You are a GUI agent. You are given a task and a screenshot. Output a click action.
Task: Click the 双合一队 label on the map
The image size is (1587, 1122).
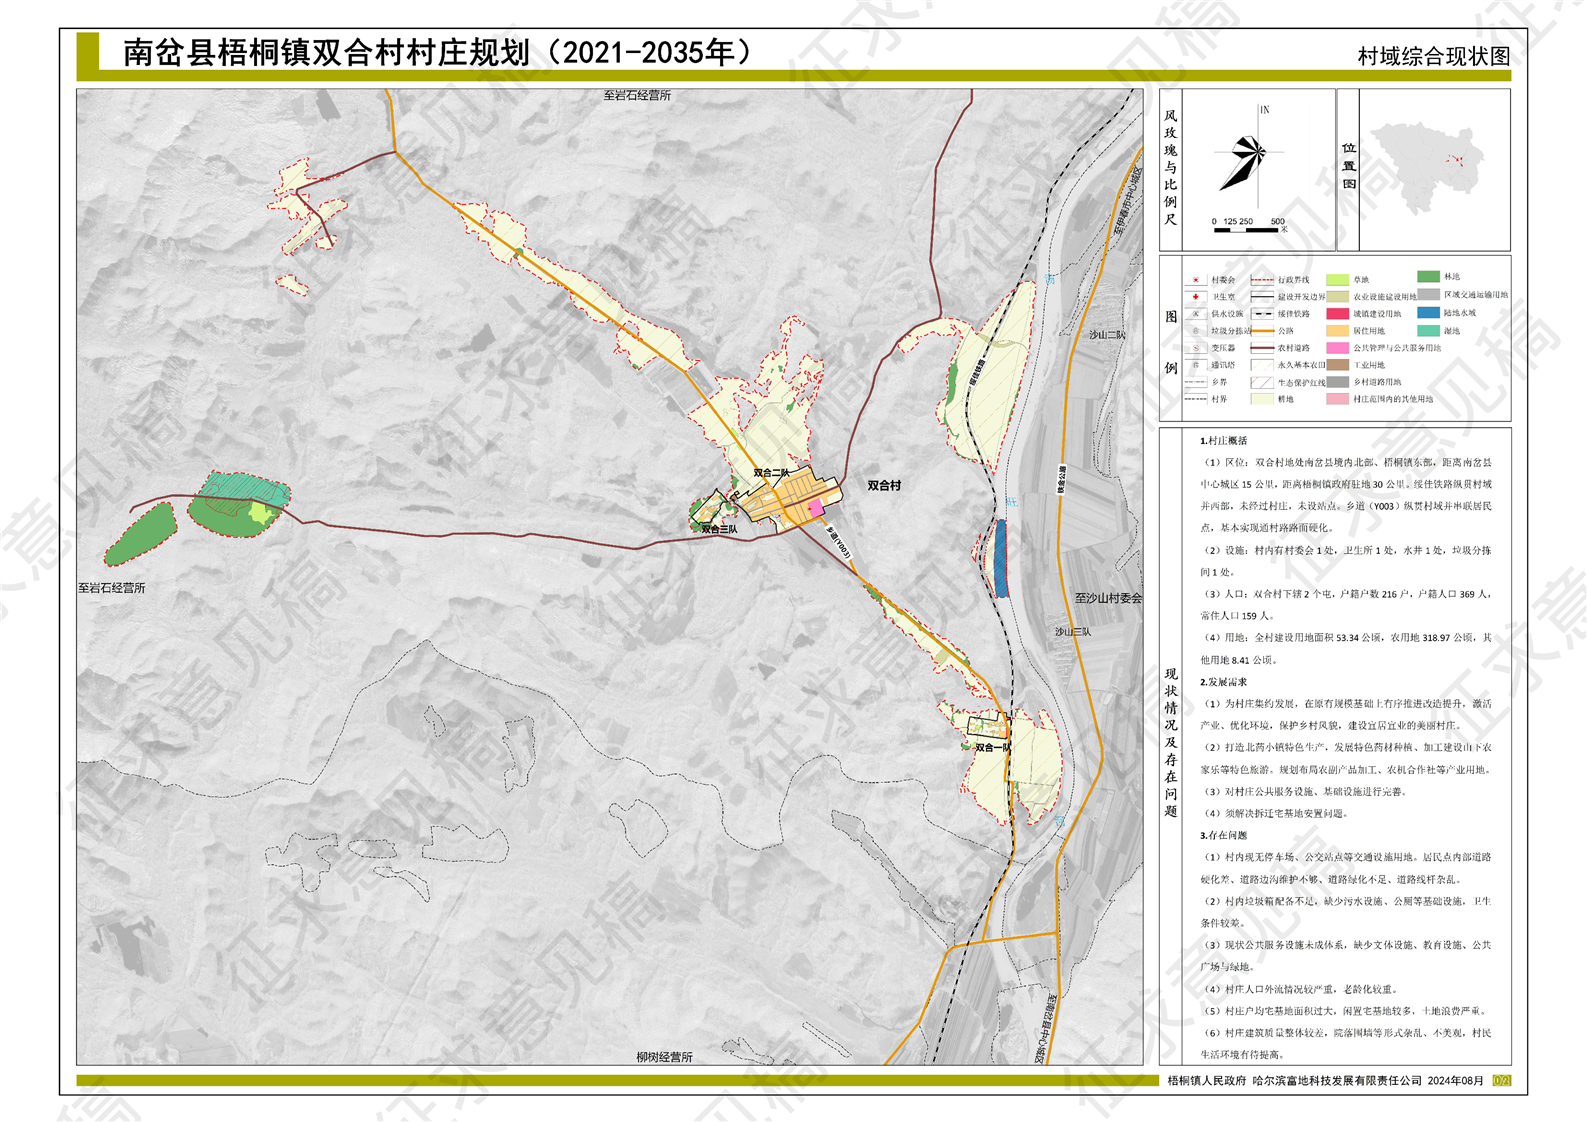[993, 747]
